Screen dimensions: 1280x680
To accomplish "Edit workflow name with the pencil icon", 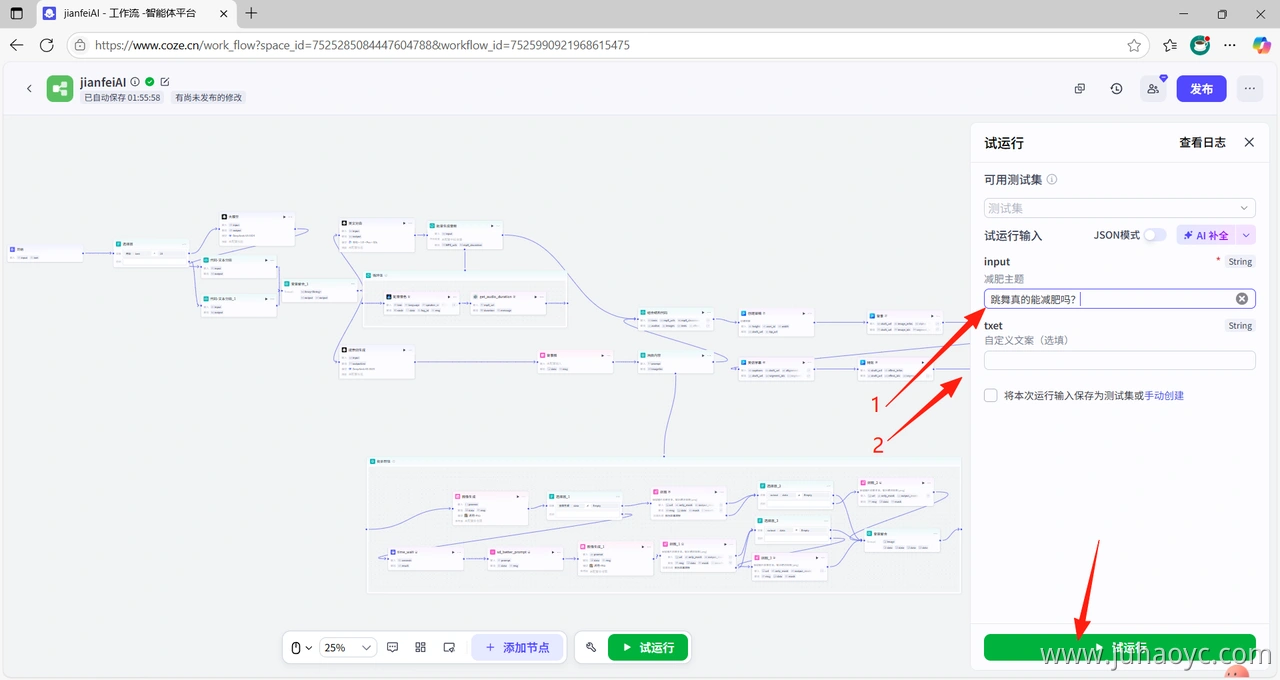I will point(165,82).
